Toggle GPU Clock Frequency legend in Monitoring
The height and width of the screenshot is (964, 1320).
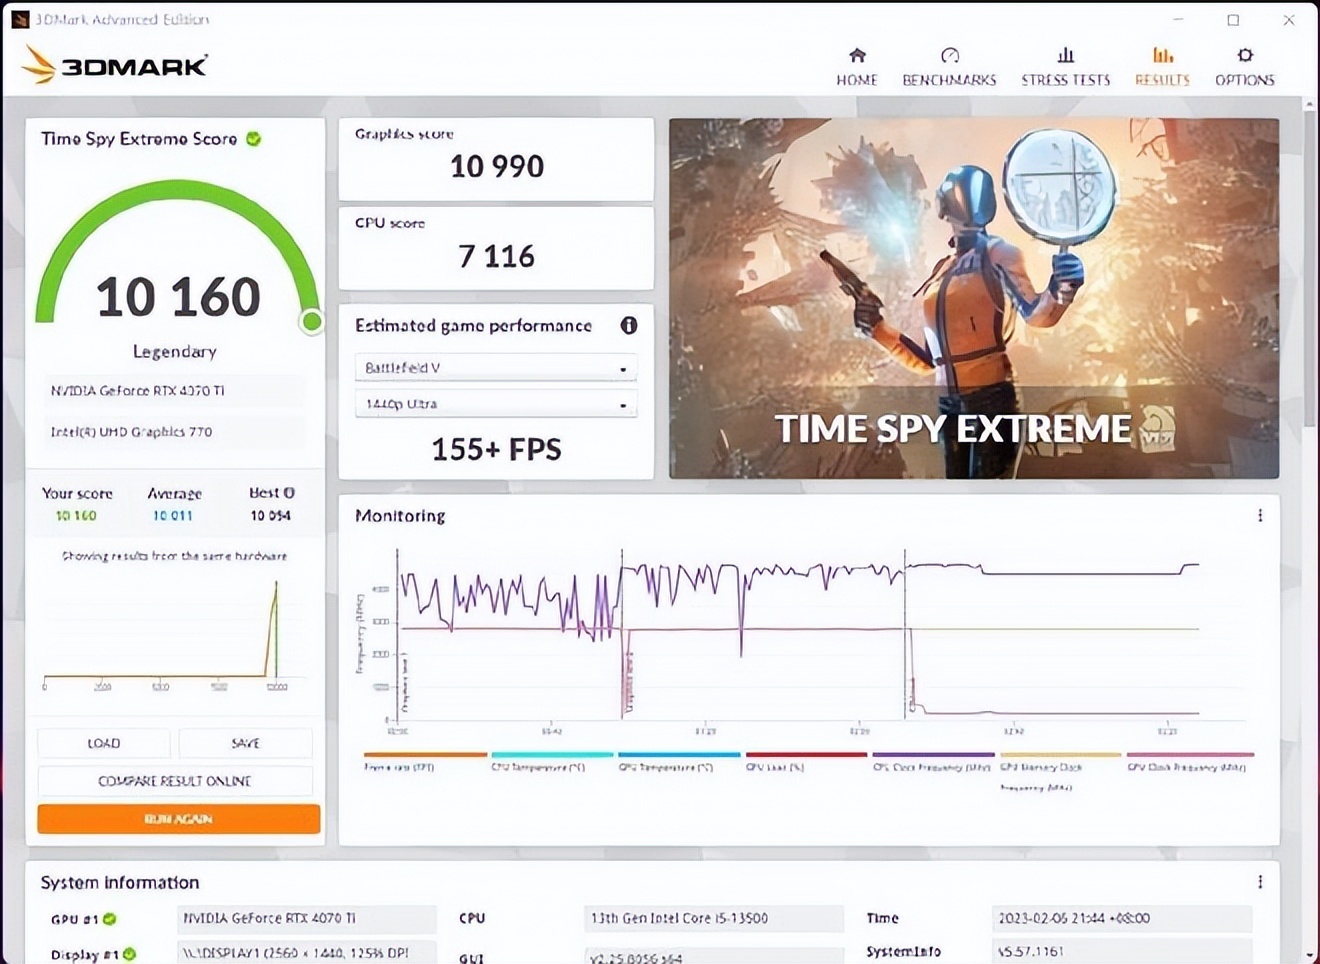pos(1189,762)
